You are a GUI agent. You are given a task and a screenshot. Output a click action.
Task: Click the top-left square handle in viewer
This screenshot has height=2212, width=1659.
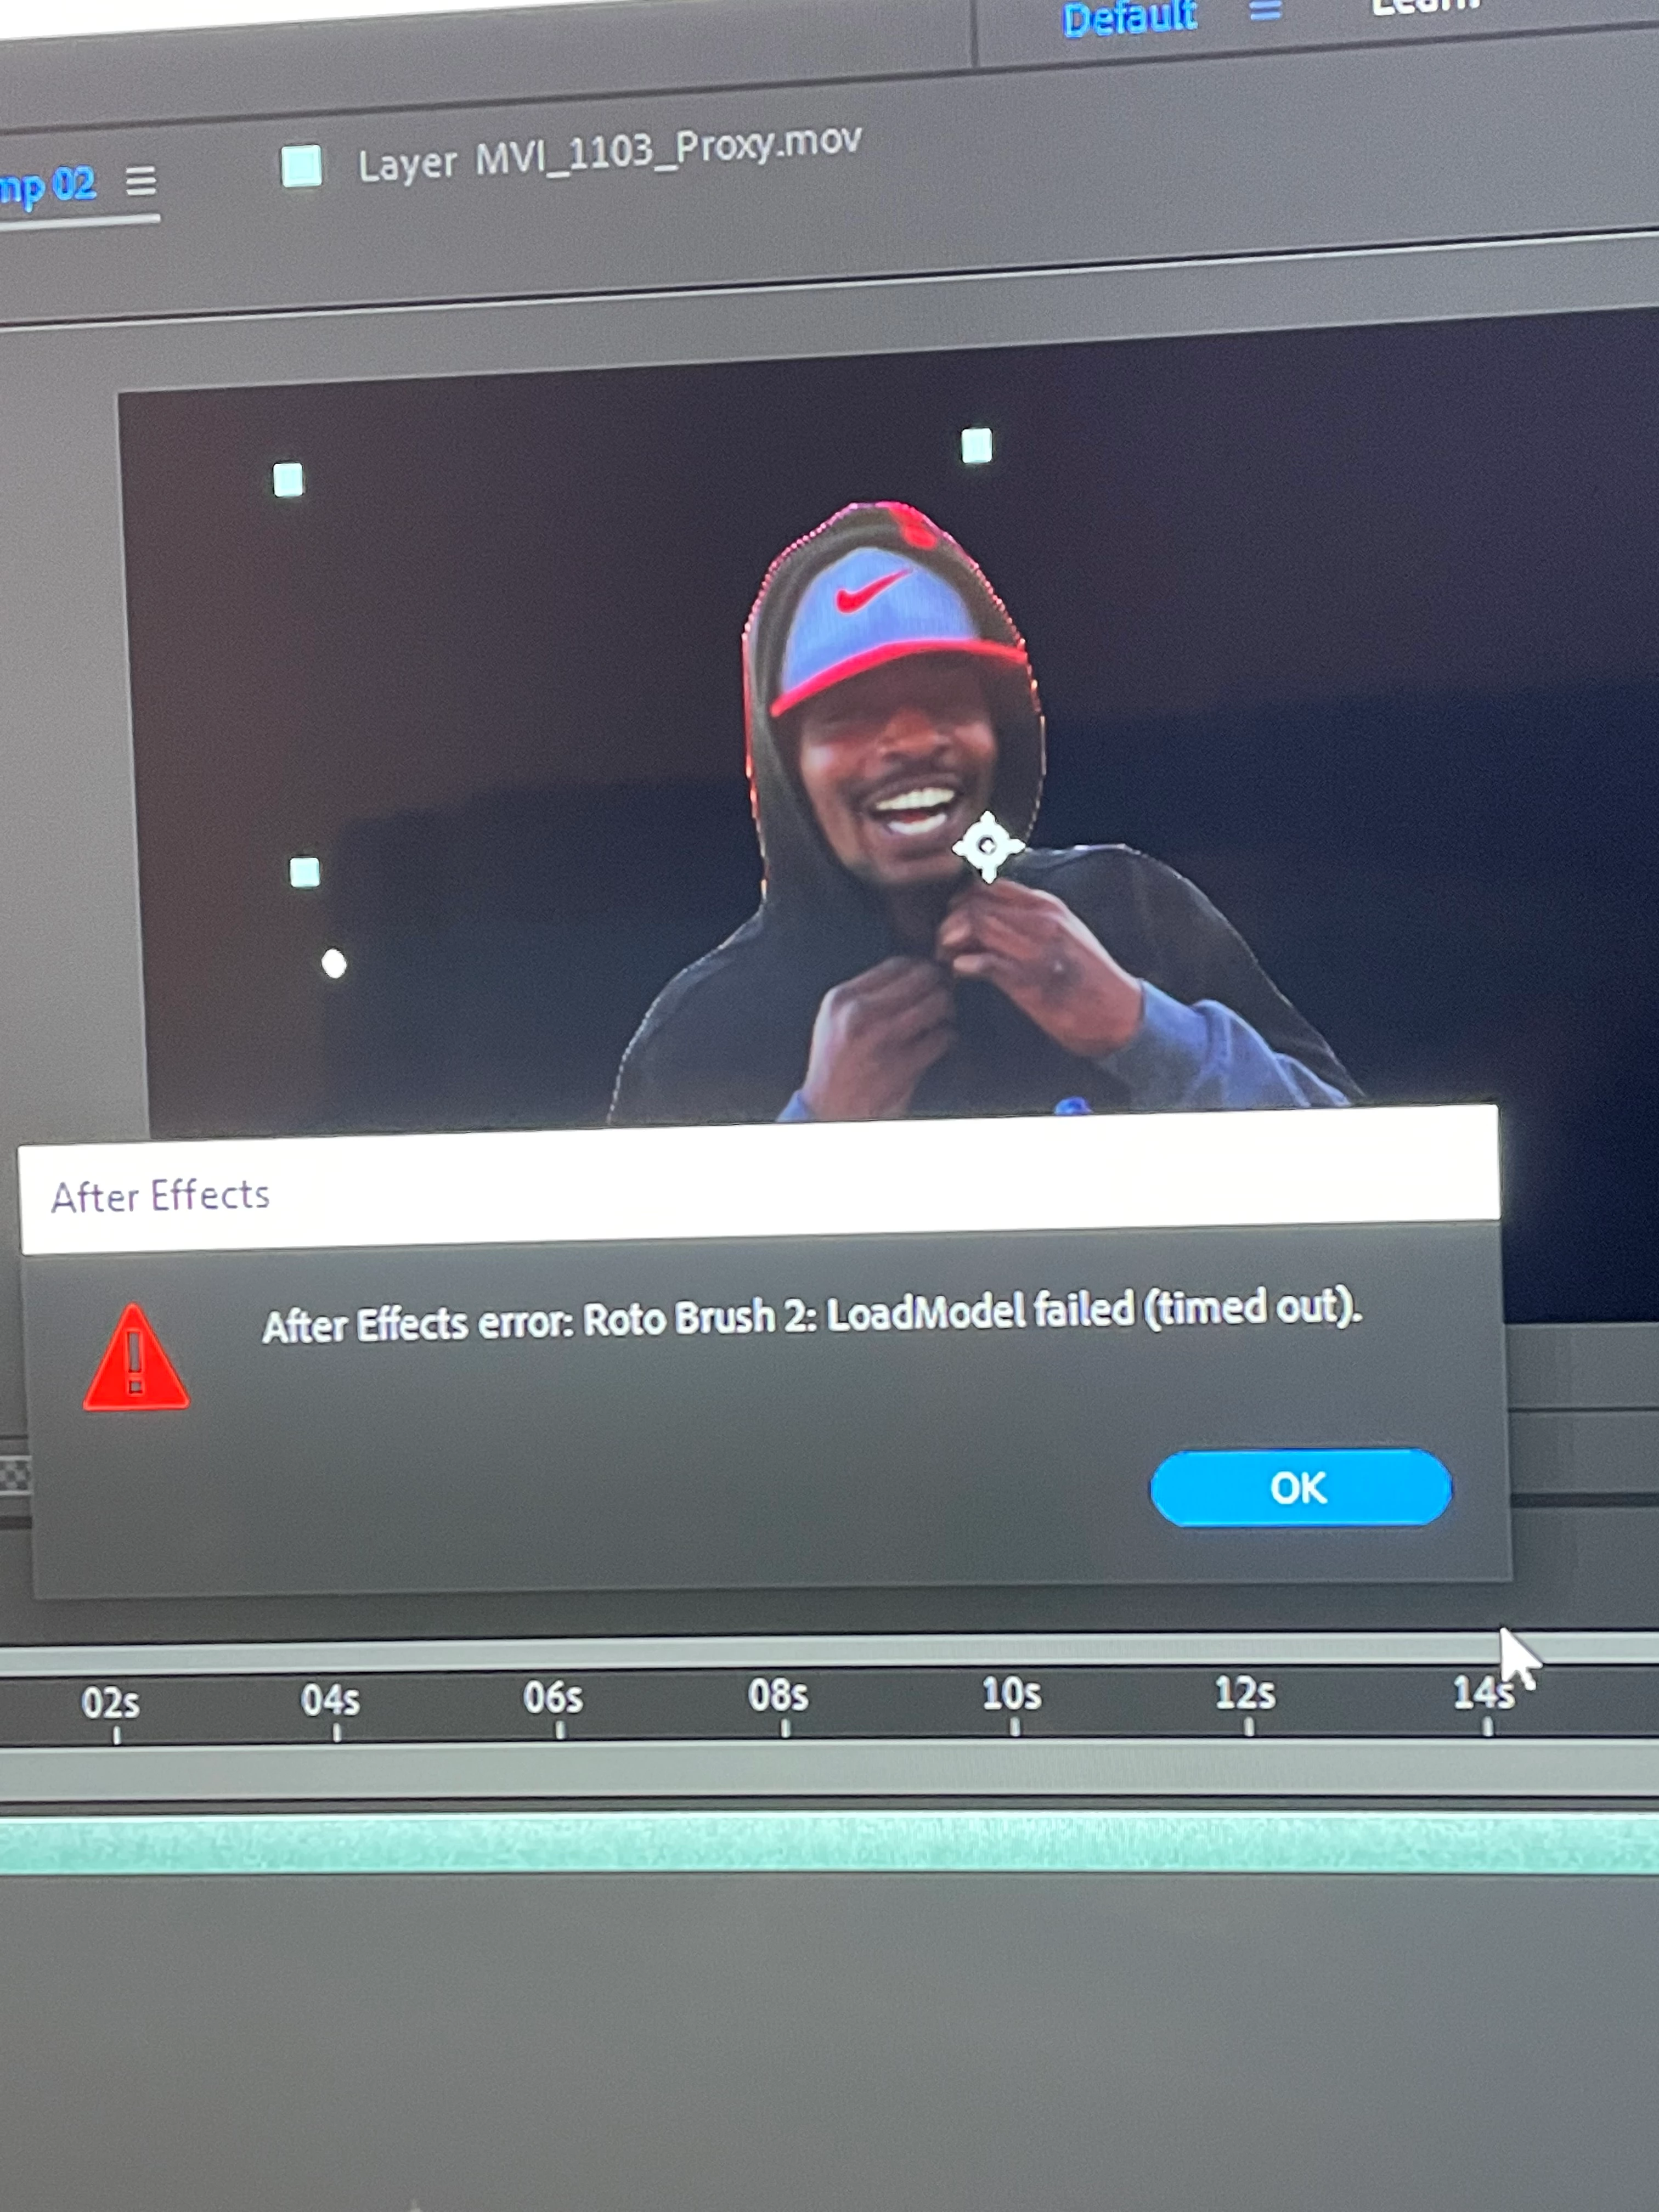288,480
